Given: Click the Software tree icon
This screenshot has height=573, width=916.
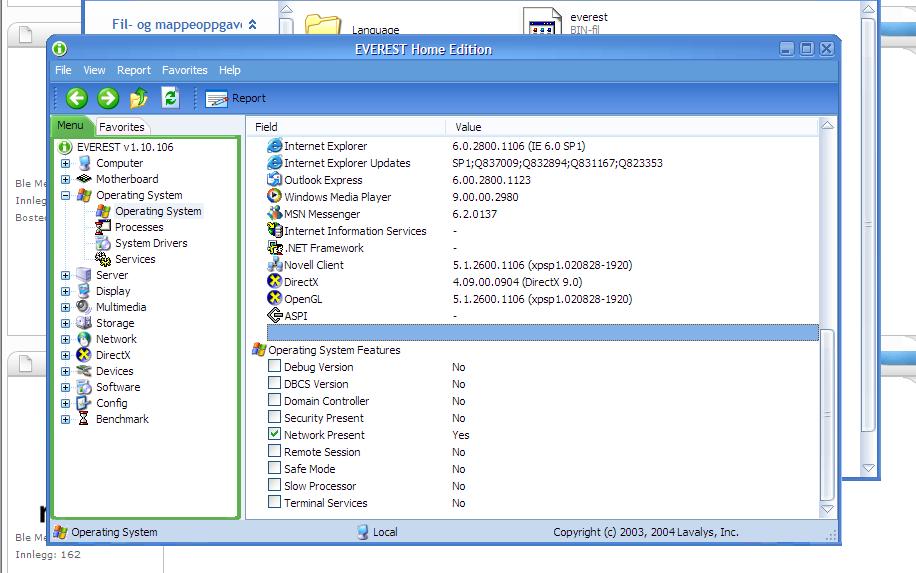Looking at the screenshot, I should pyautogui.click(x=84, y=387).
